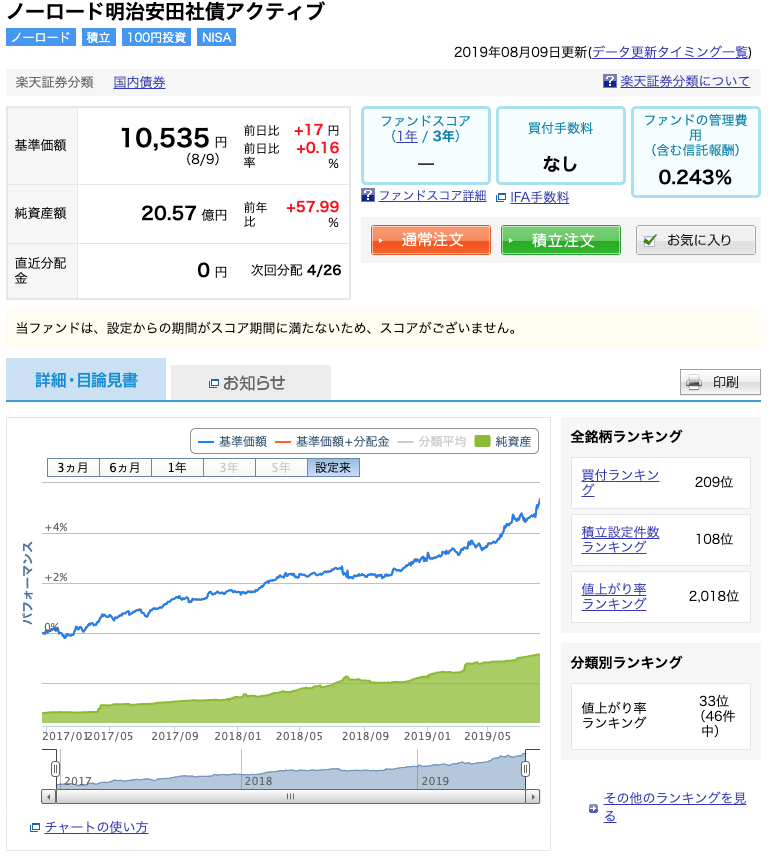The width and height of the screenshot is (770, 857).
Task: Open the 国内債券 category link
Action: tap(139, 83)
